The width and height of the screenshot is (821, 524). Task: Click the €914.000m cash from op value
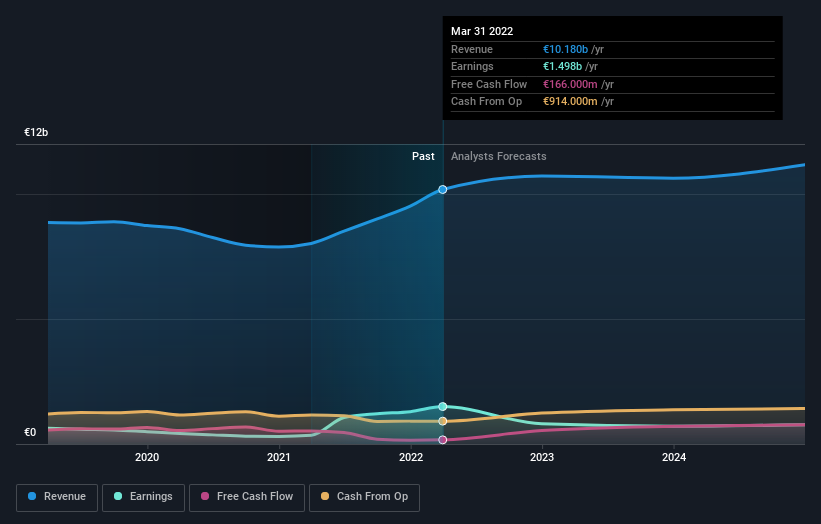click(x=570, y=102)
